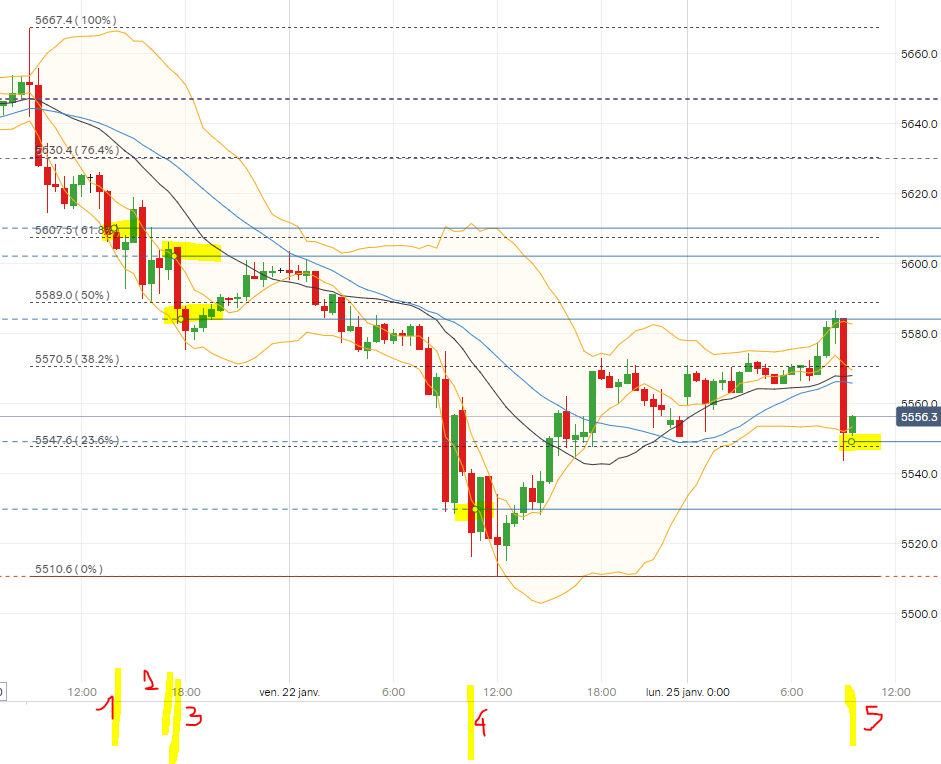
Task: Click the 6:00 label after ven. 22 janv.
Action: click(x=394, y=692)
